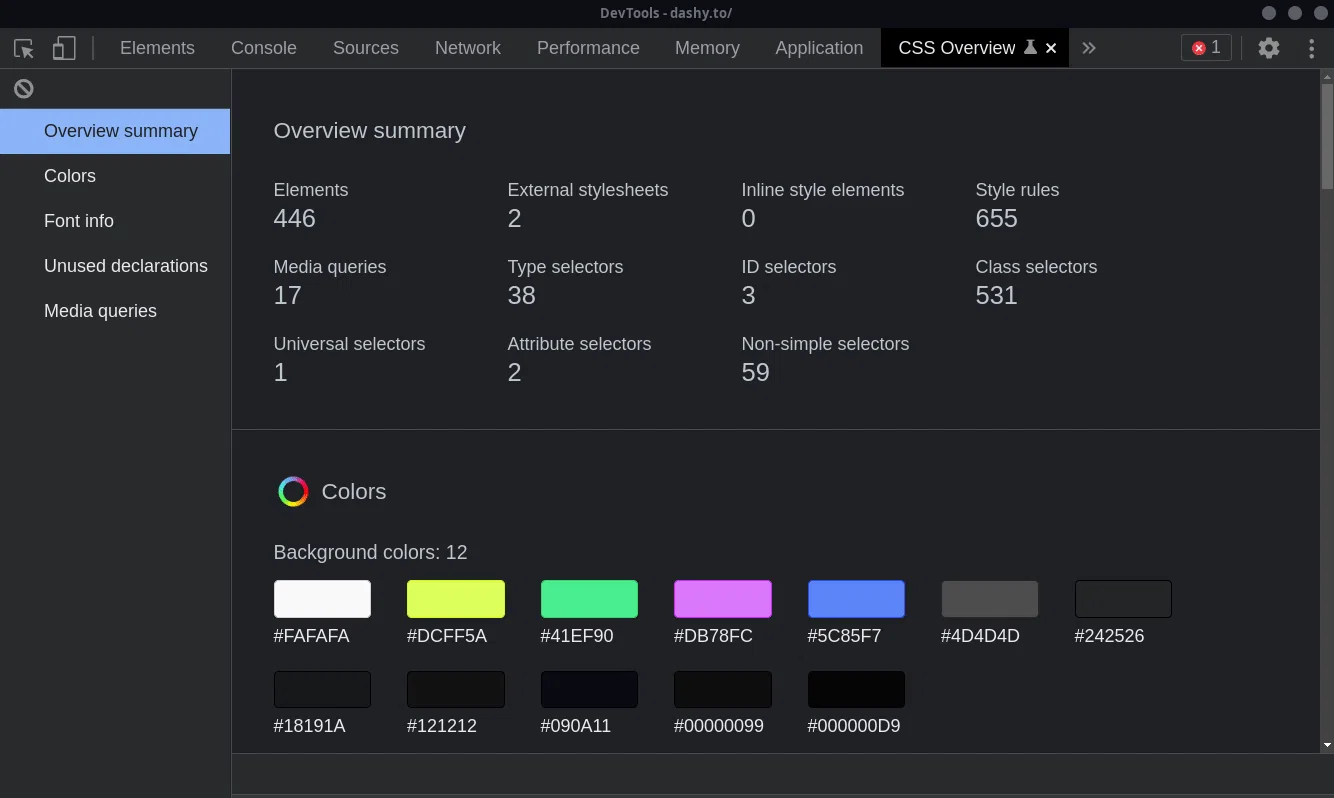Click the clear overview icon
1334x798 pixels.
24,89
